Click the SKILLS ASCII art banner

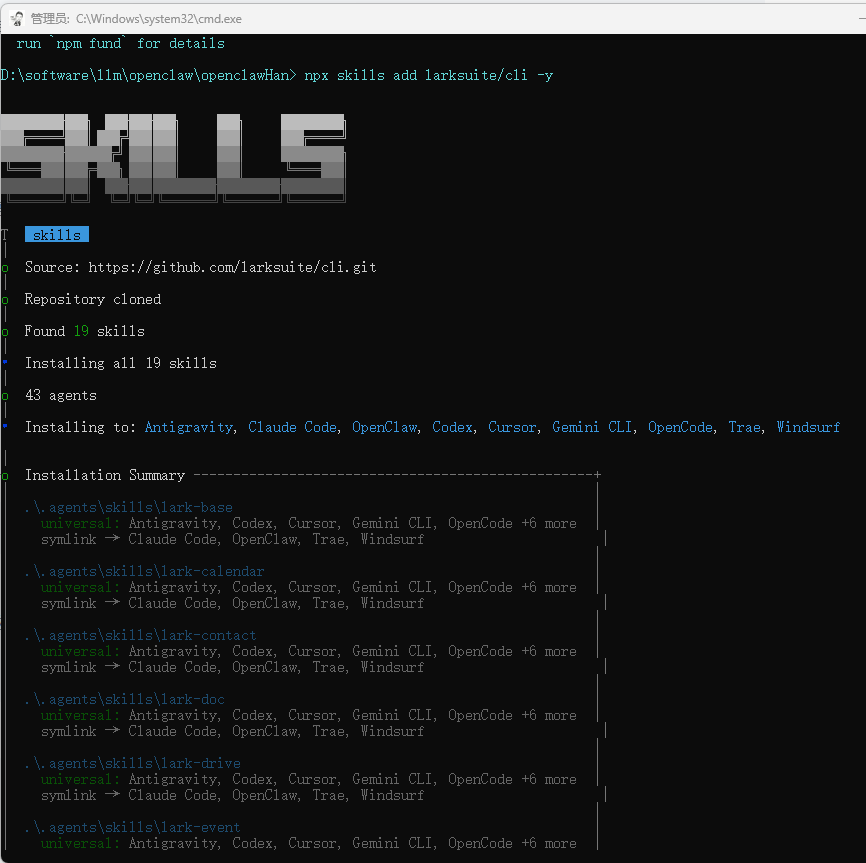click(173, 155)
